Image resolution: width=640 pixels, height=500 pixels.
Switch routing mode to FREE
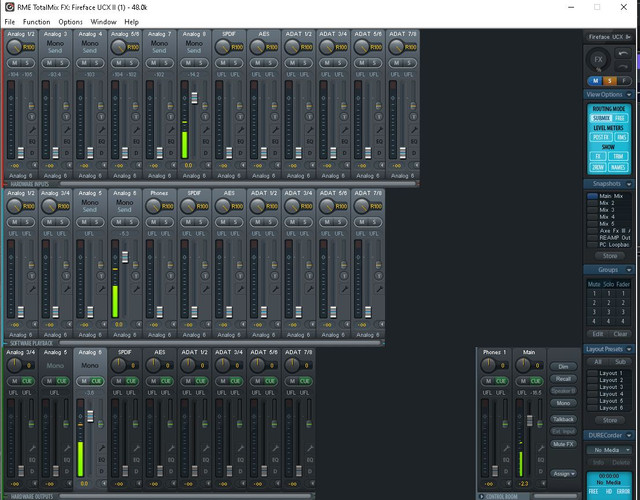tap(620, 118)
